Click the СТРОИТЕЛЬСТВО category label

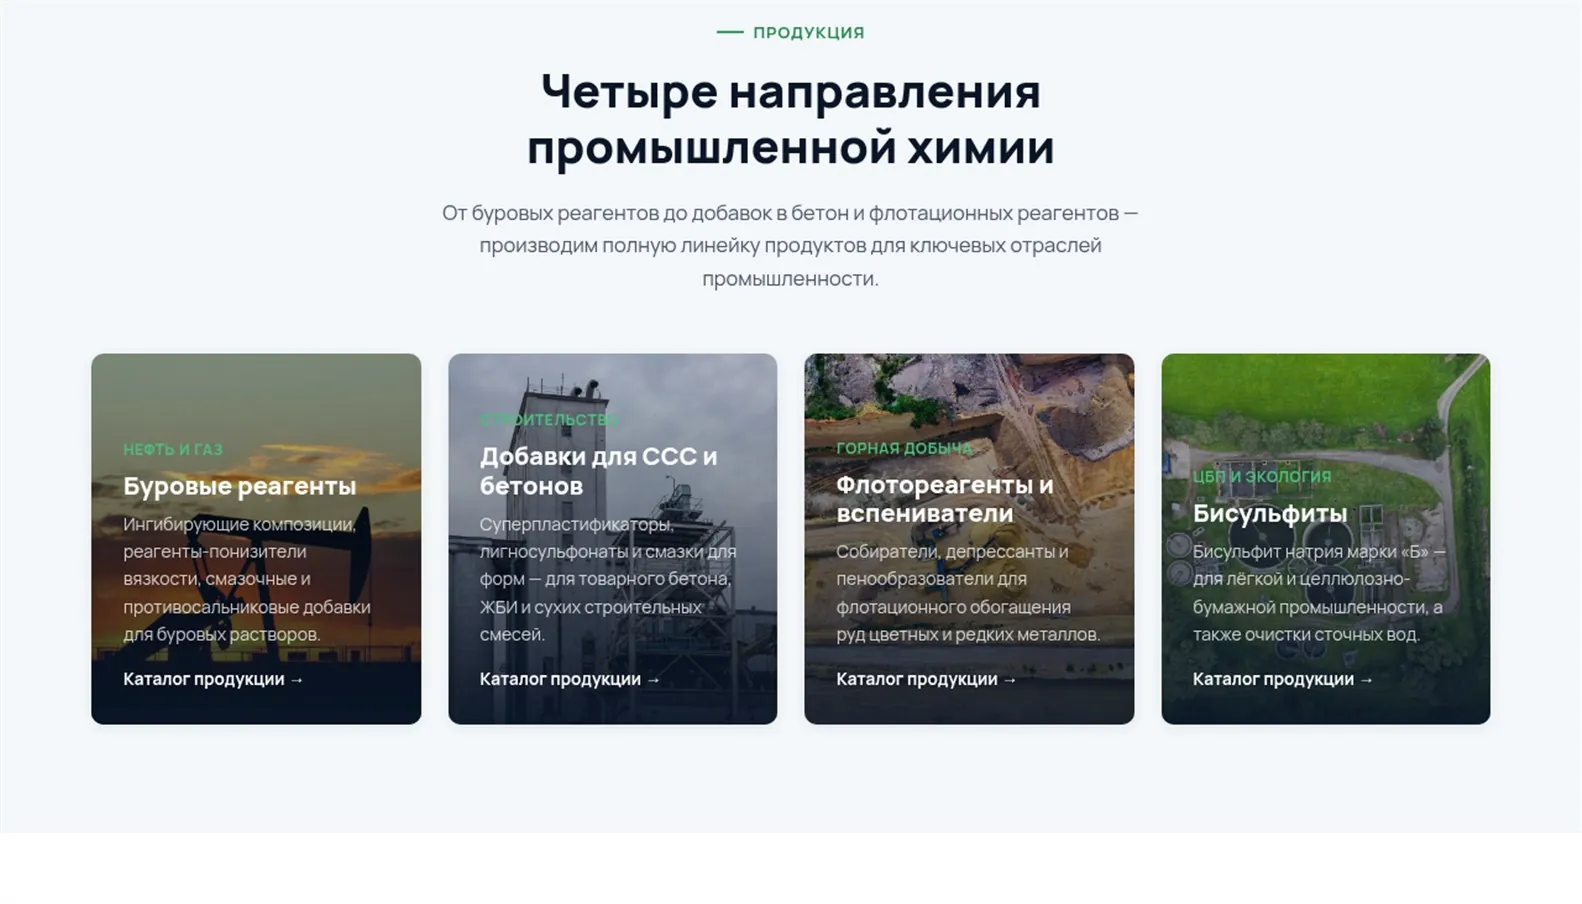(x=549, y=420)
